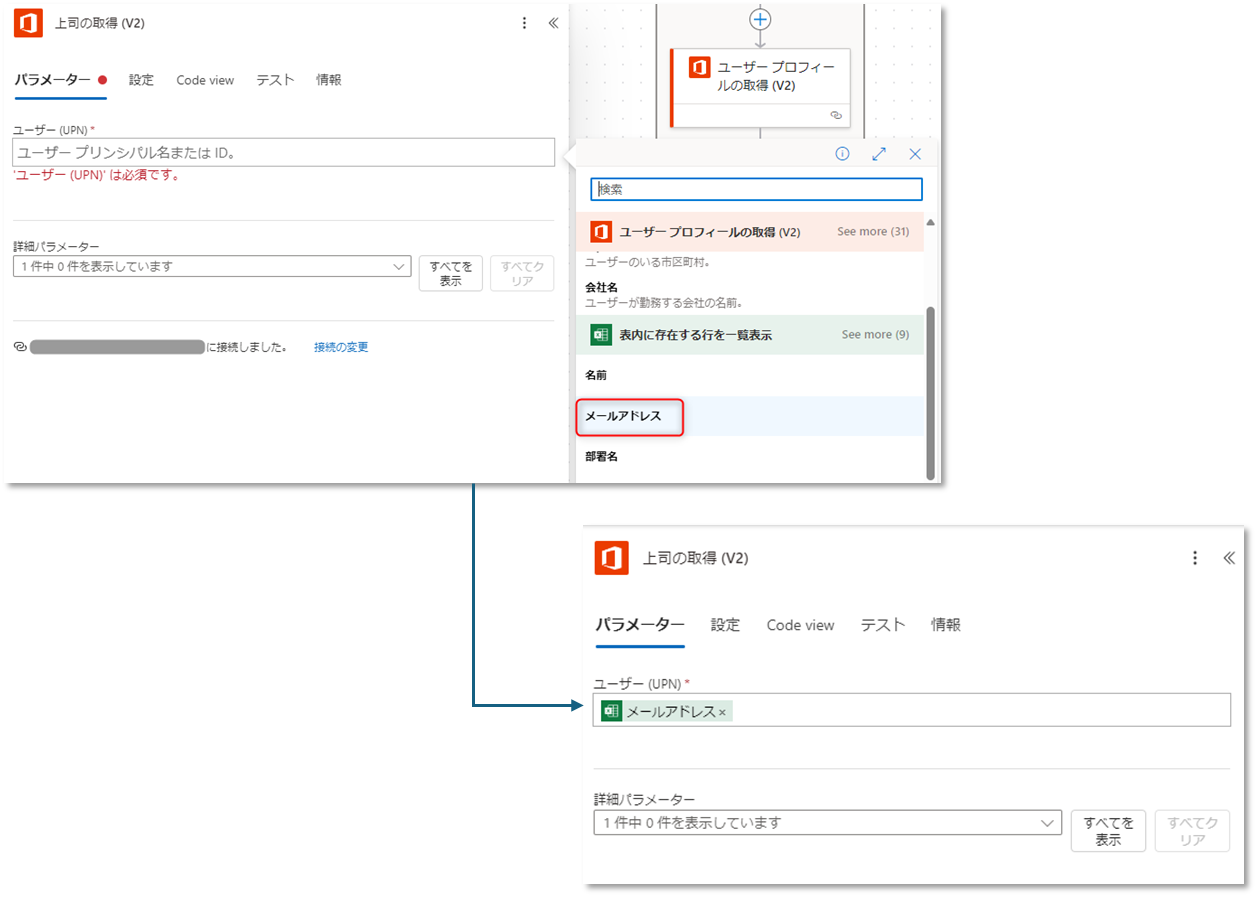Expand the dynamic content popup to full size
Screen dimensions: 1257x897
click(x=879, y=154)
